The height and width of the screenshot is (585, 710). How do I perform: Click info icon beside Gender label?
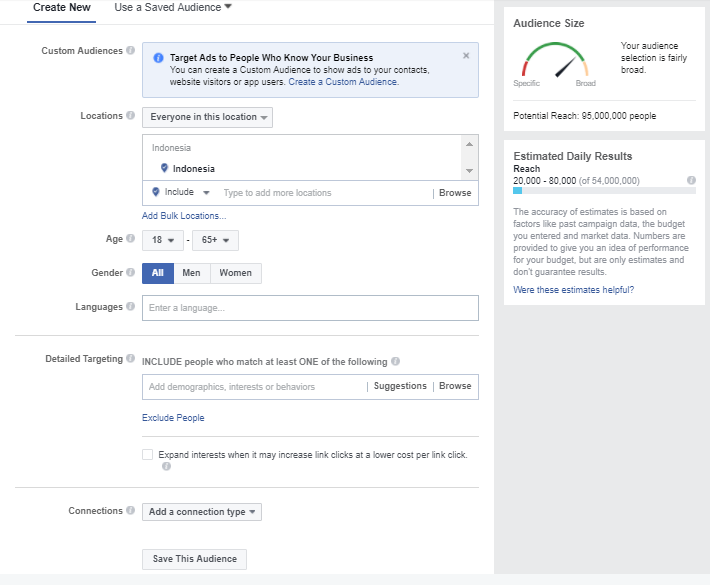(130, 272)
